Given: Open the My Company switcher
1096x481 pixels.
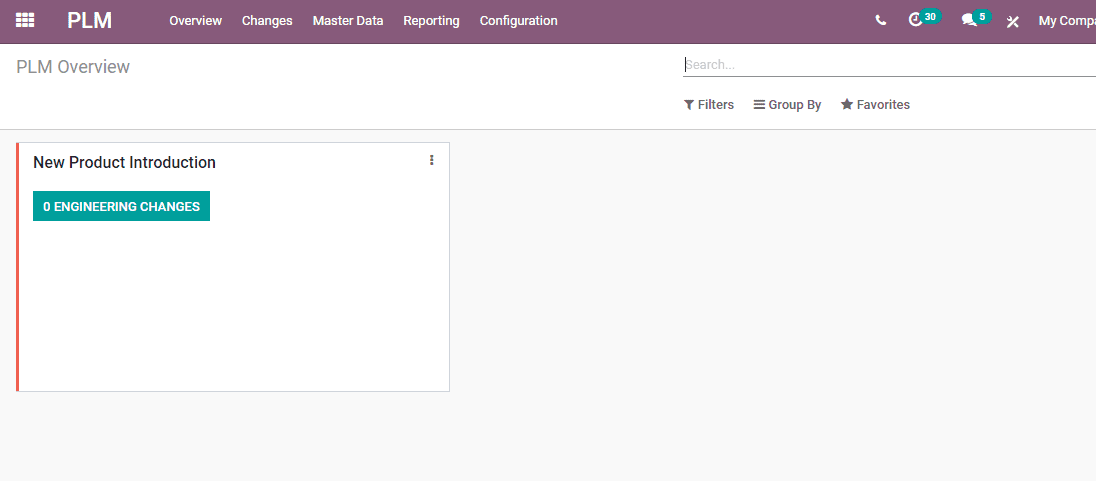Looking at the screenshot, I should [x=1067, y=21].
